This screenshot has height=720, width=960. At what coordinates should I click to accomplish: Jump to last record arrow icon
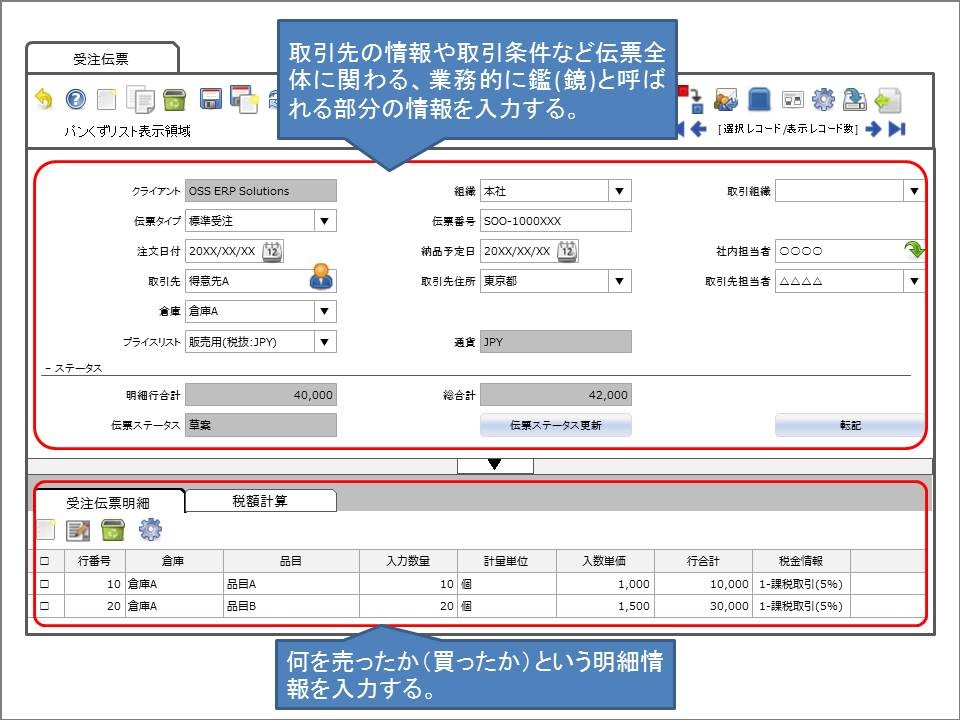coord(897,129)
